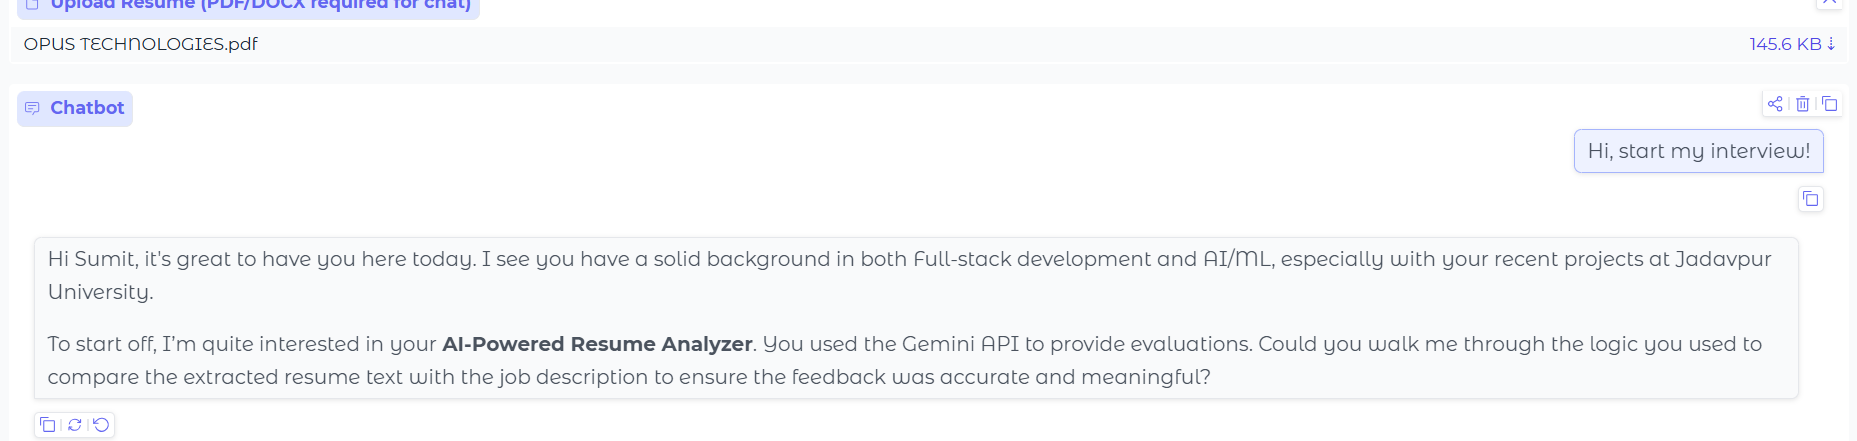
Task: Regenerate the interviewer's response
Action: pos(74,425)
